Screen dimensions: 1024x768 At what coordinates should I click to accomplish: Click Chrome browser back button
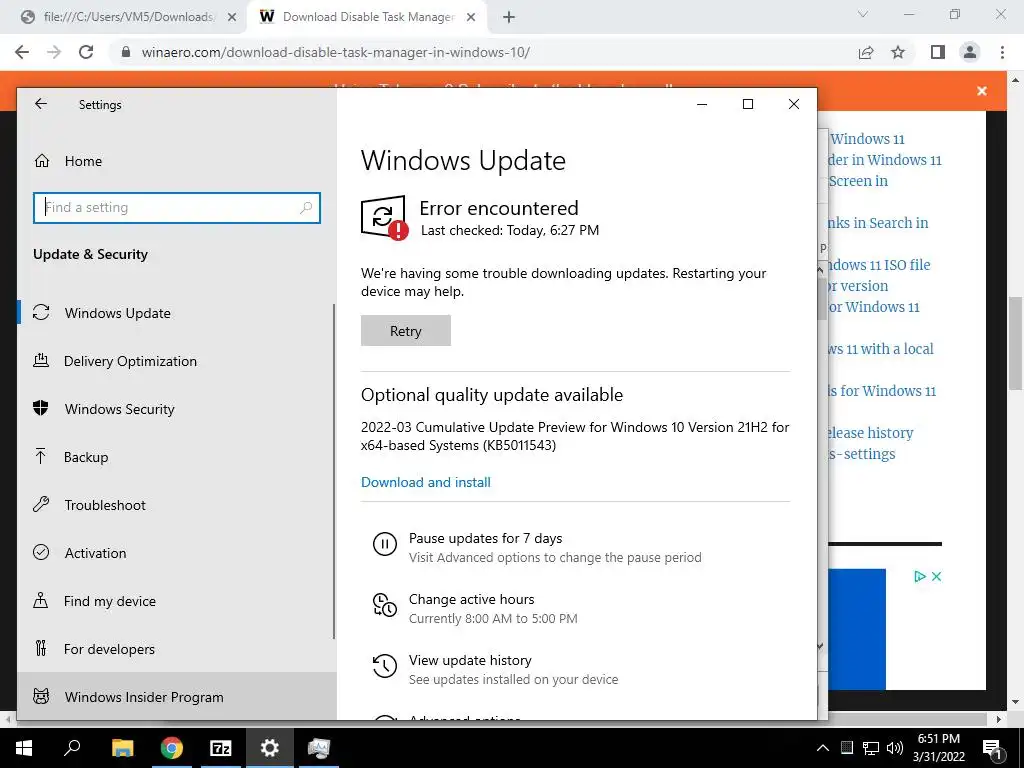22,52
